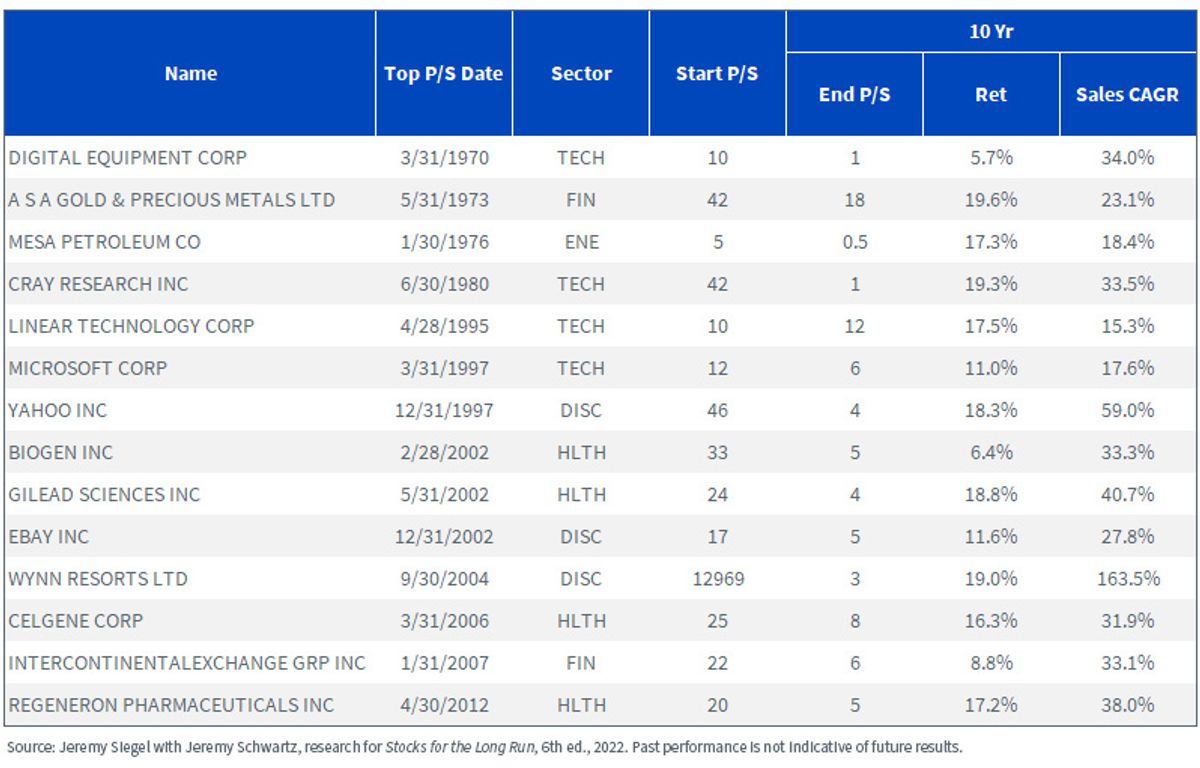The width and height of the screenshot is (1200, 768).
Task: Click Biogen return value 6.4%
Action: pos(991,452)
